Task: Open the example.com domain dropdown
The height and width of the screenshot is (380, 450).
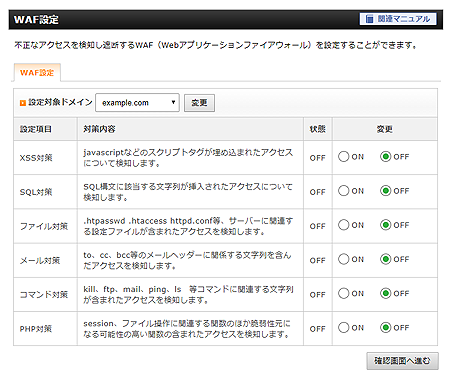Action: [137, 103]
